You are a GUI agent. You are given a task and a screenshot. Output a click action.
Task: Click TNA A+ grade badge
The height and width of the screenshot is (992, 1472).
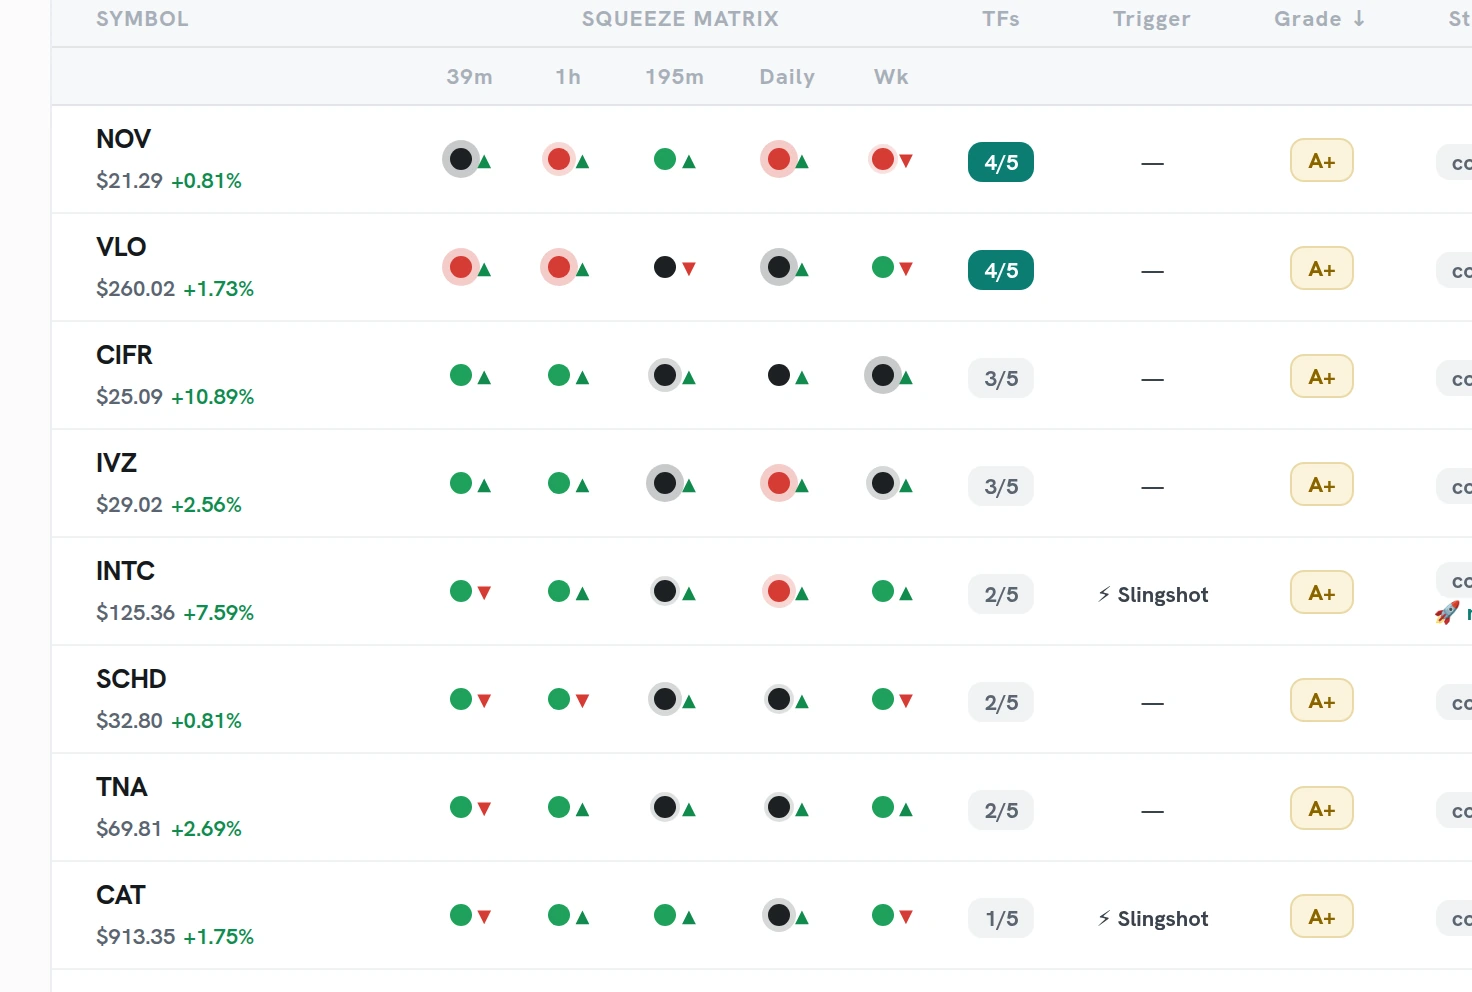coord(1322,808)
